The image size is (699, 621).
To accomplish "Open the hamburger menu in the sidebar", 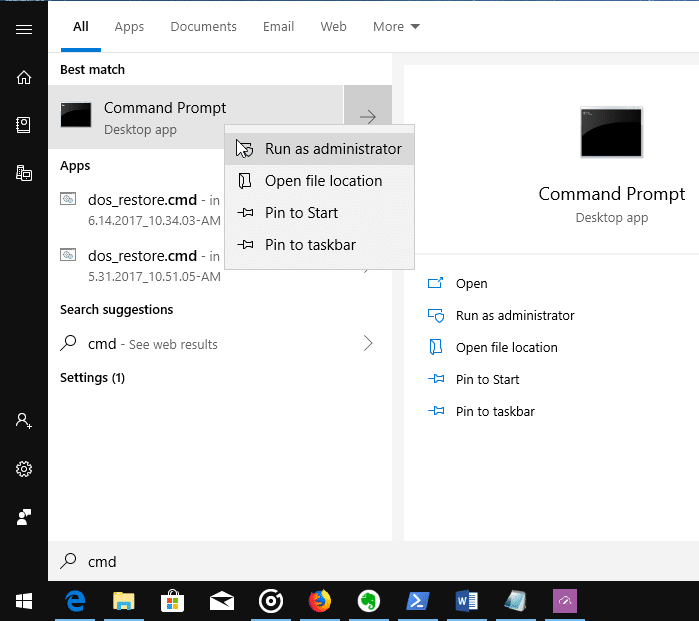I will click(24, 29).
